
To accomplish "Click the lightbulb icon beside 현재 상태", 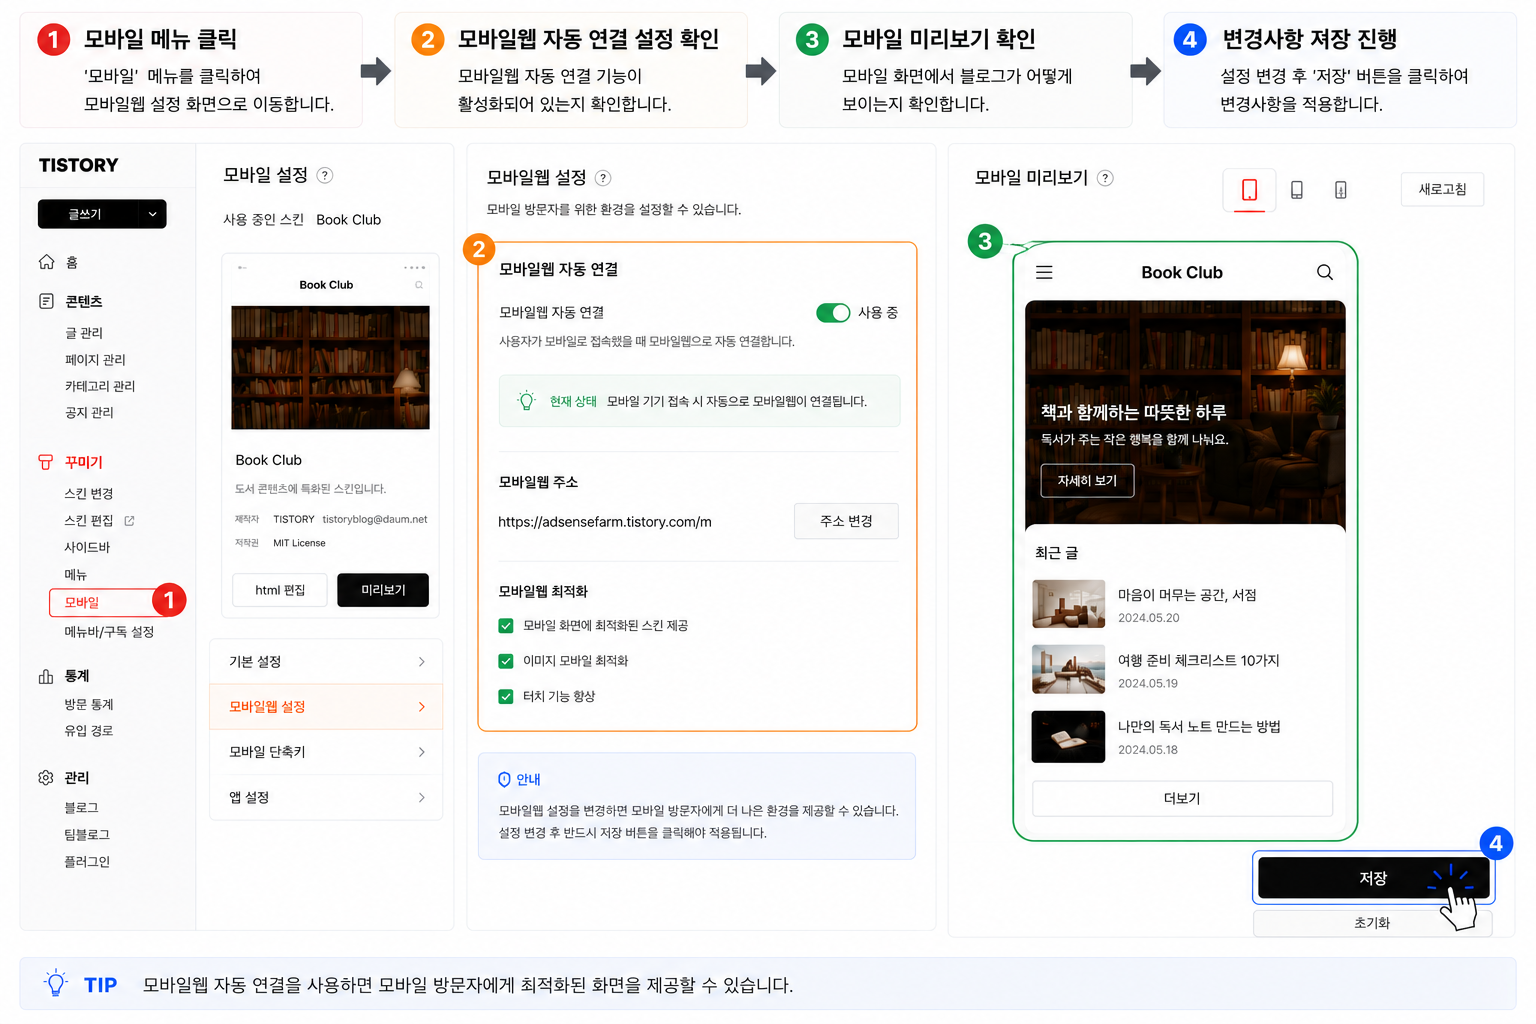I will [x=526, y=401].
